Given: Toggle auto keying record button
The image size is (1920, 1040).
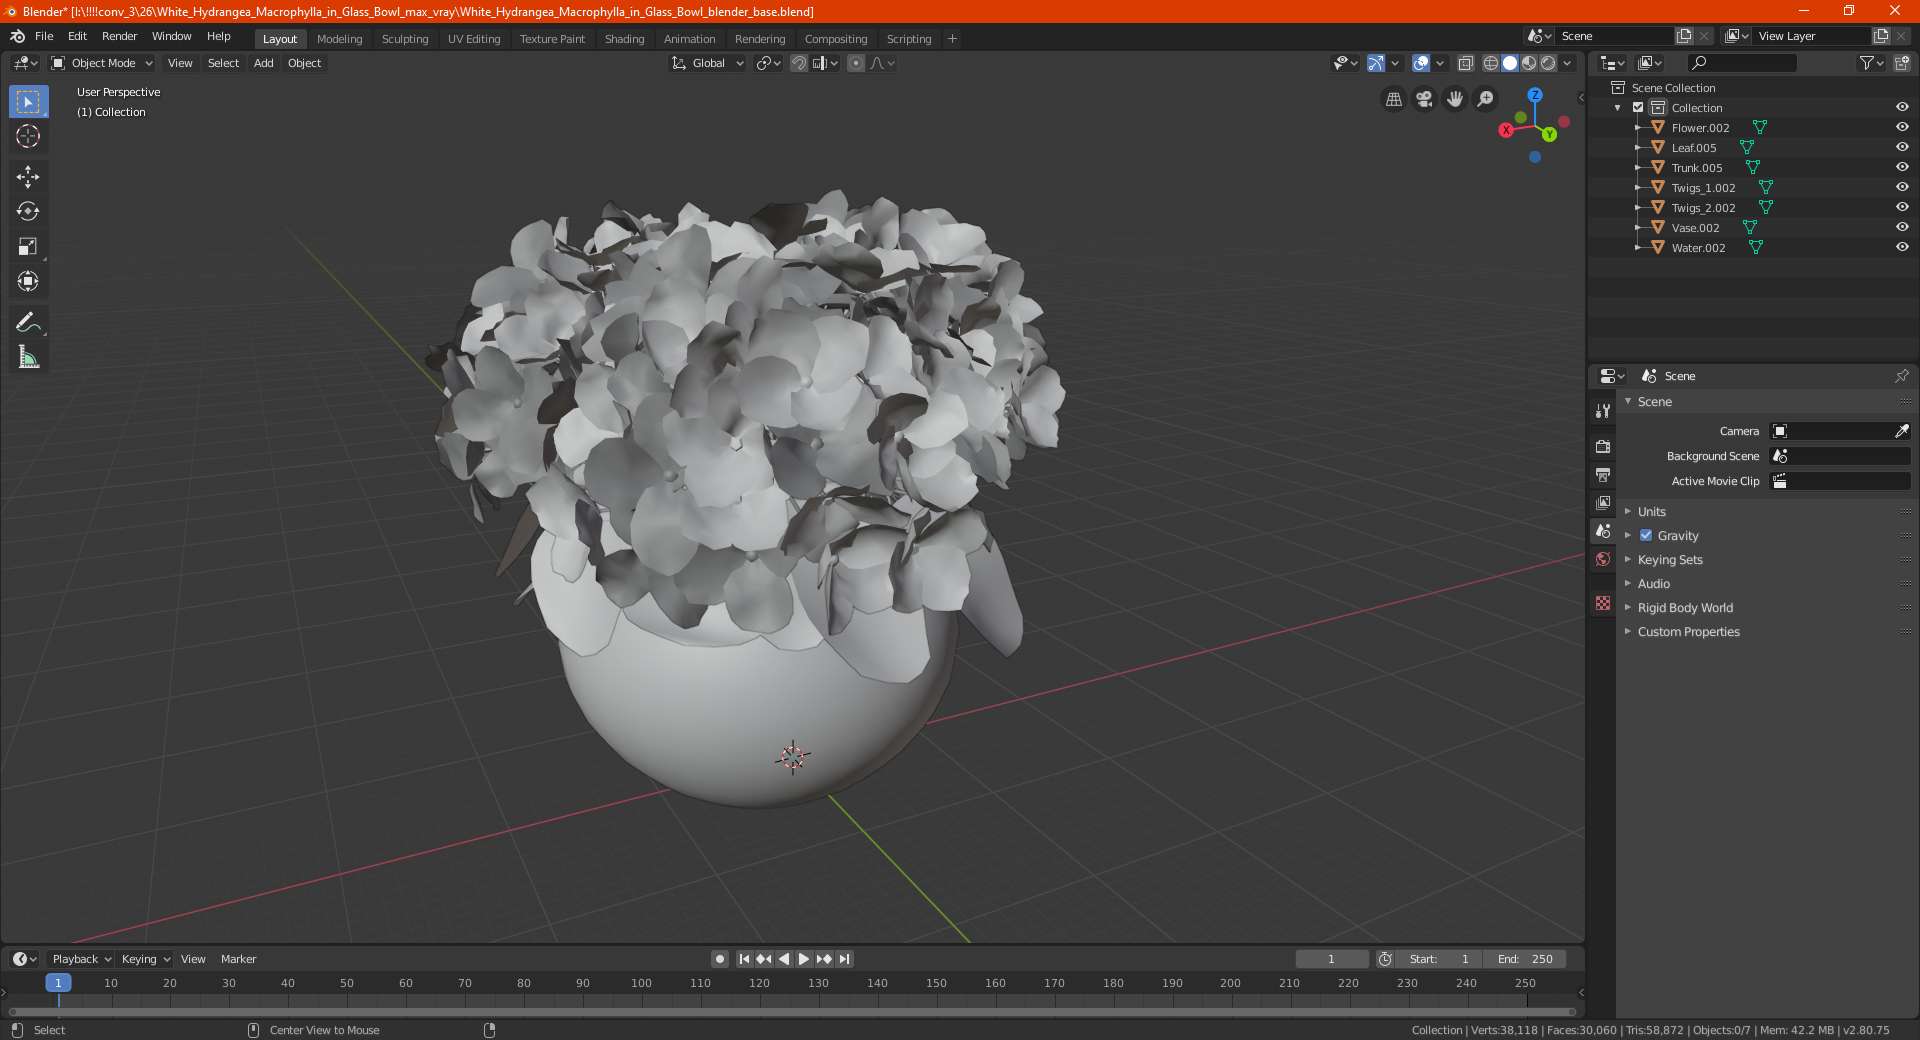Looking at the screenshot, I should 719,959.
